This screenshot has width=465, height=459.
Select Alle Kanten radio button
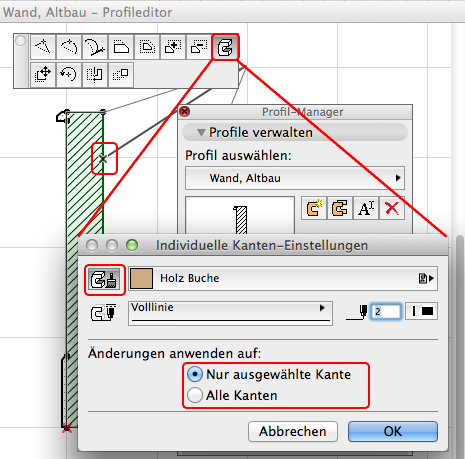coord(195,395)
